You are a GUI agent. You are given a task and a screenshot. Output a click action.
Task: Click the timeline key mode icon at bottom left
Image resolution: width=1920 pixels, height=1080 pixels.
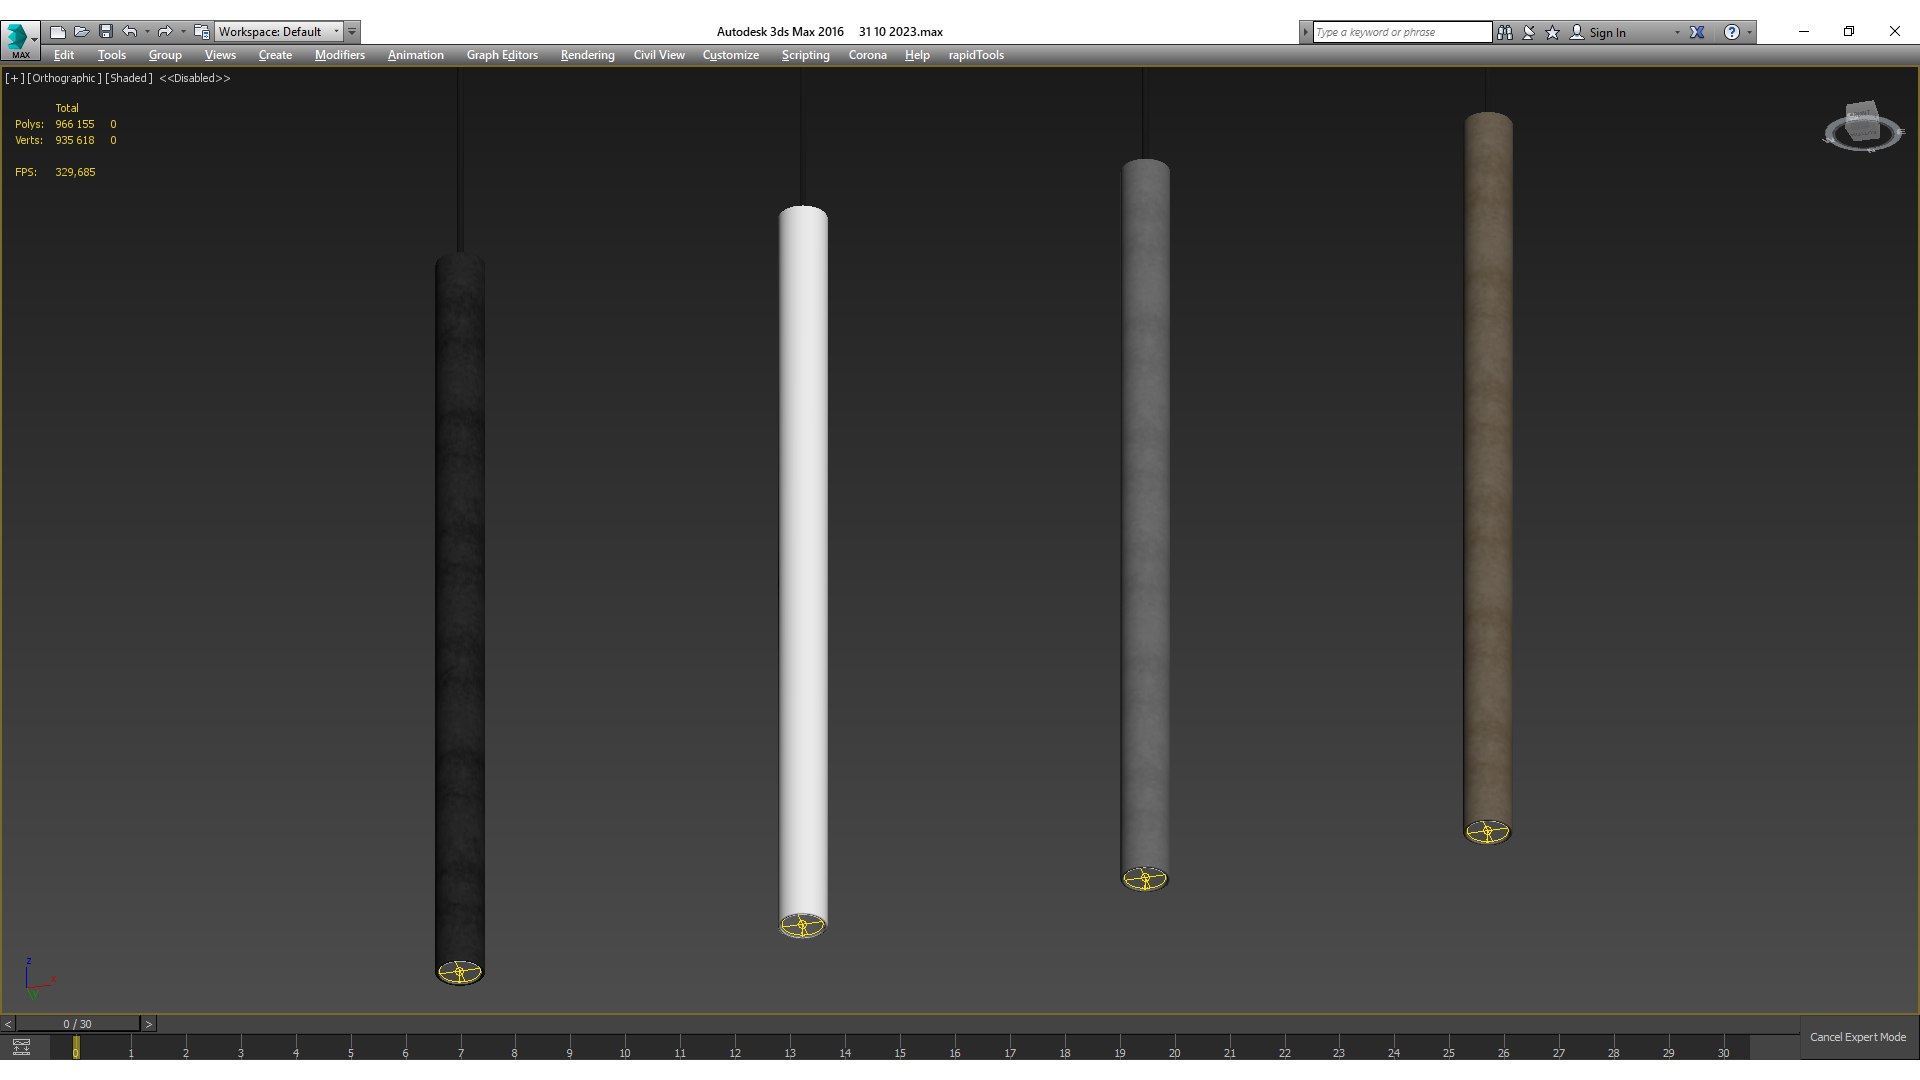click(x=21, y=1047)
